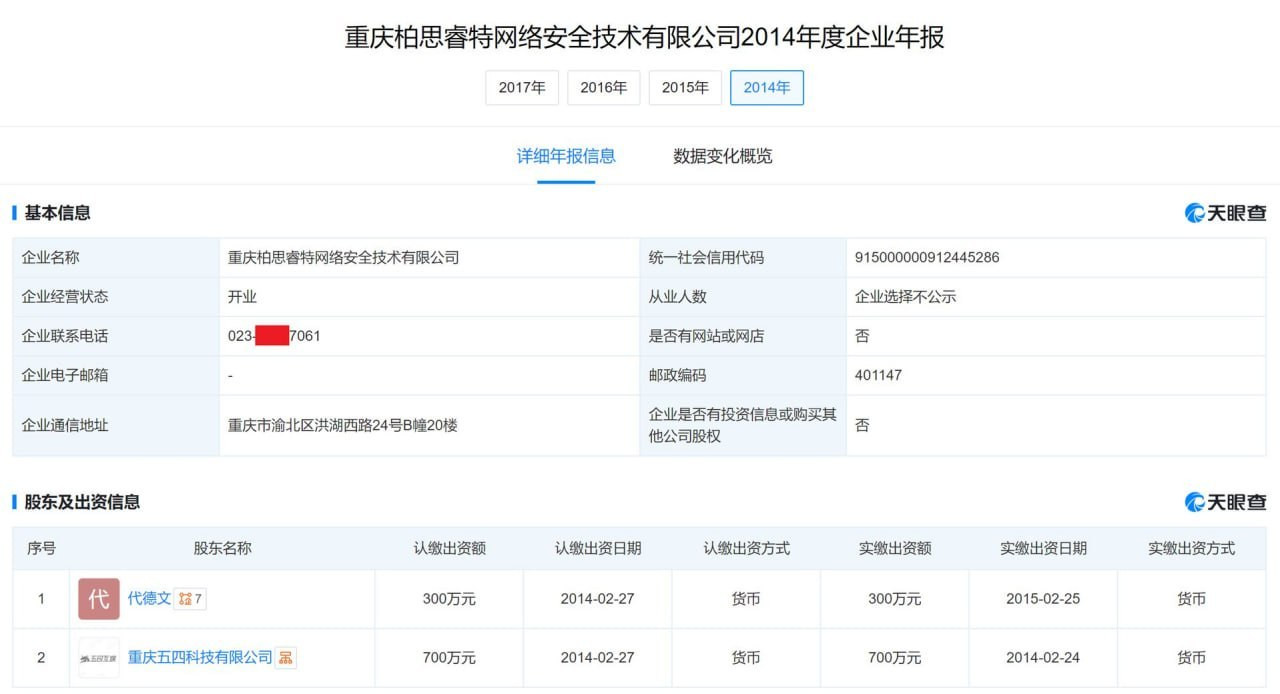Select the 2017年 annual report button
This screenshot has width=1280, height=694.
pos(522,88)
